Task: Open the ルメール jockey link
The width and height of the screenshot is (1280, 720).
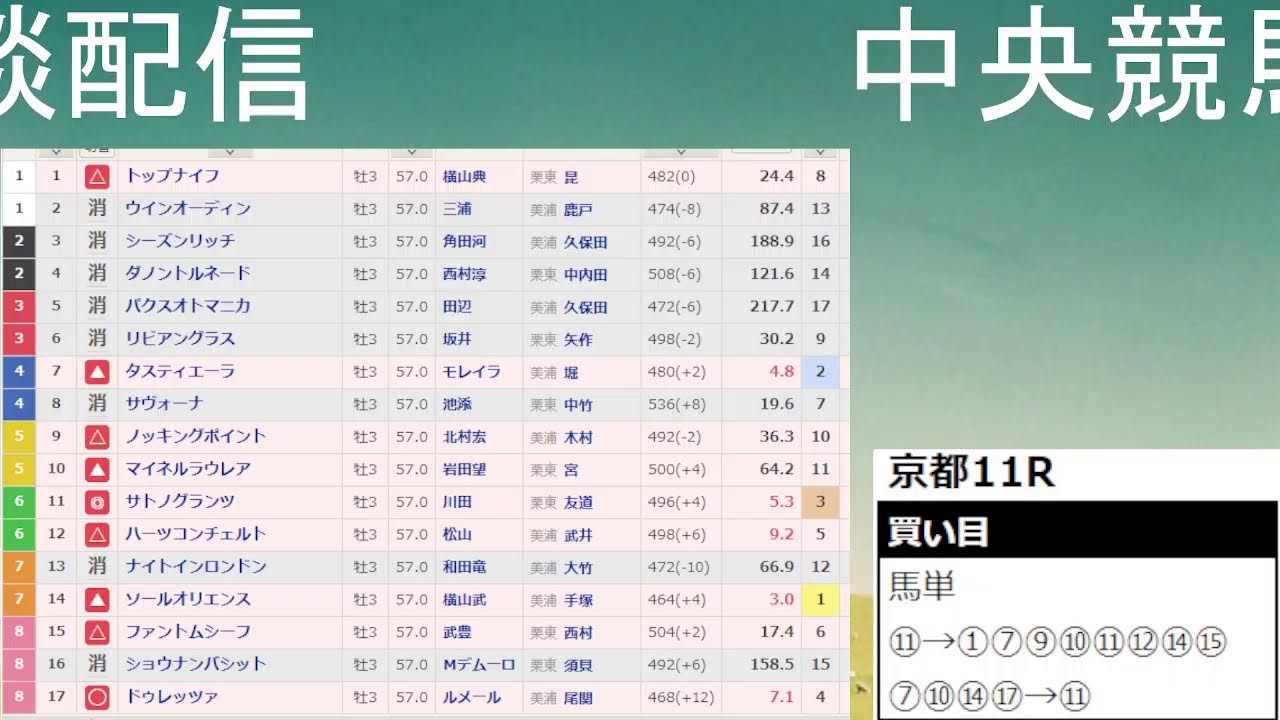Action: (473, 697)
